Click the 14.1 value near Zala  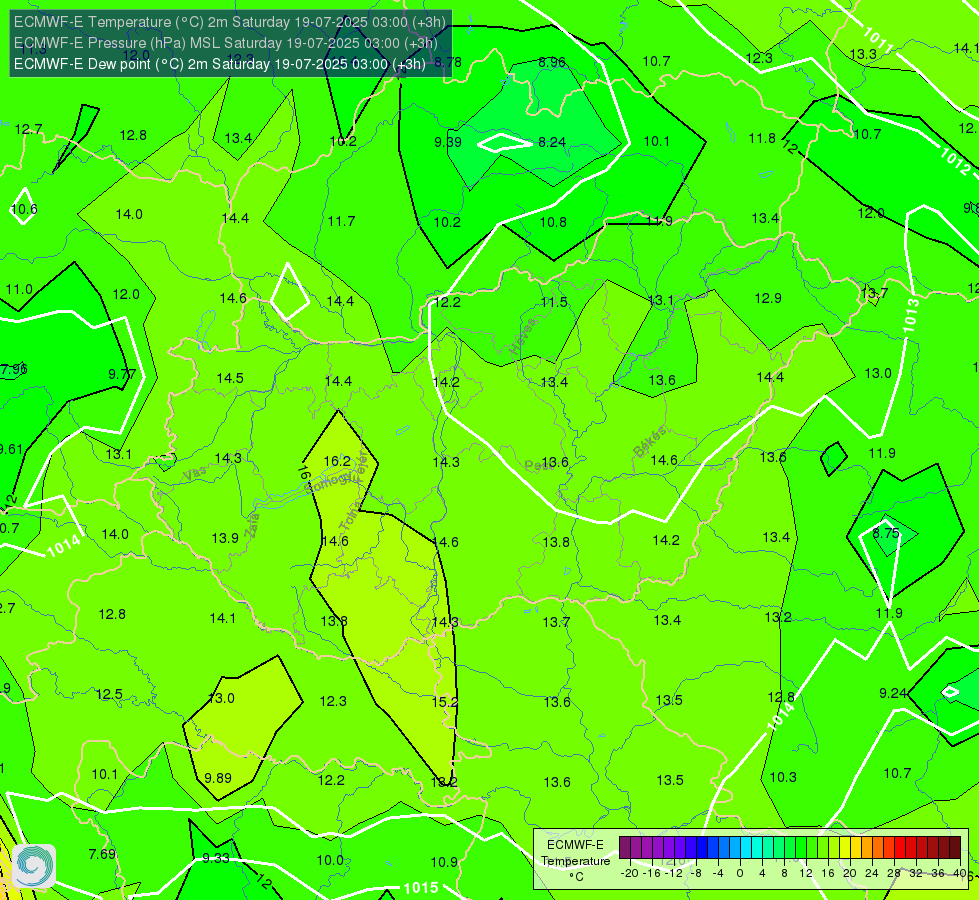click(x=222, y=618)
